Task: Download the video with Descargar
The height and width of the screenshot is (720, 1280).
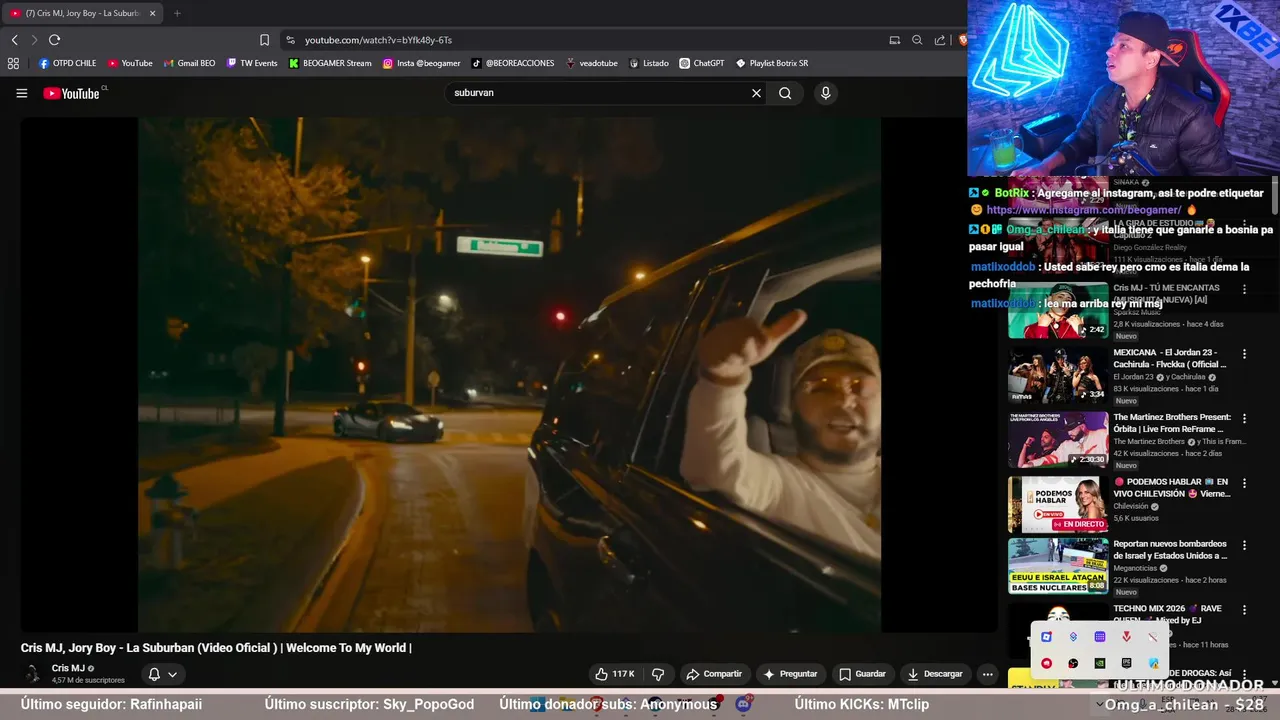Action: tap(934, 674)
